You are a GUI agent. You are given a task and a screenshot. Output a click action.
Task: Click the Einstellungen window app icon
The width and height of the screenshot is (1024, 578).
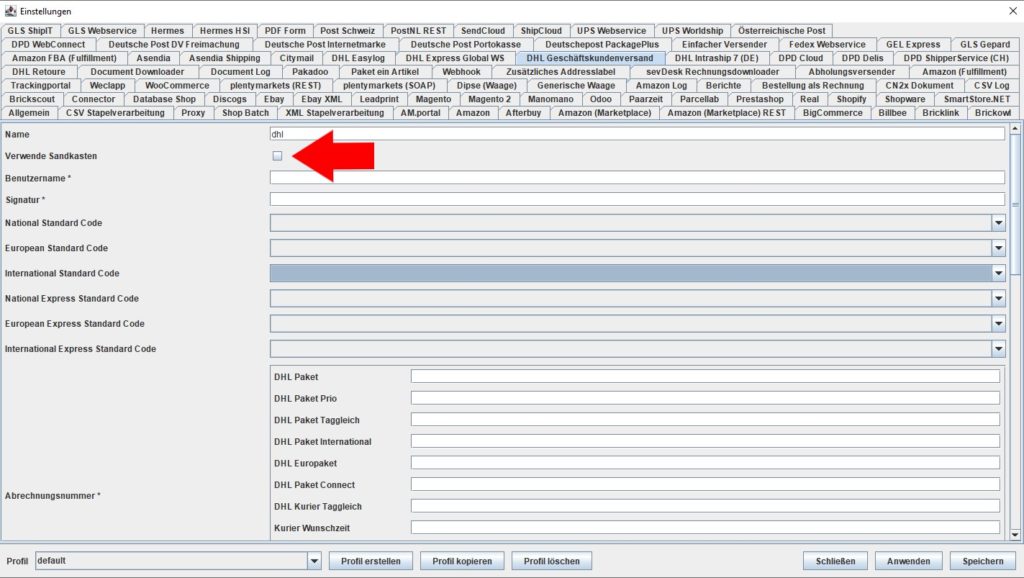click(x=10, y=11)
